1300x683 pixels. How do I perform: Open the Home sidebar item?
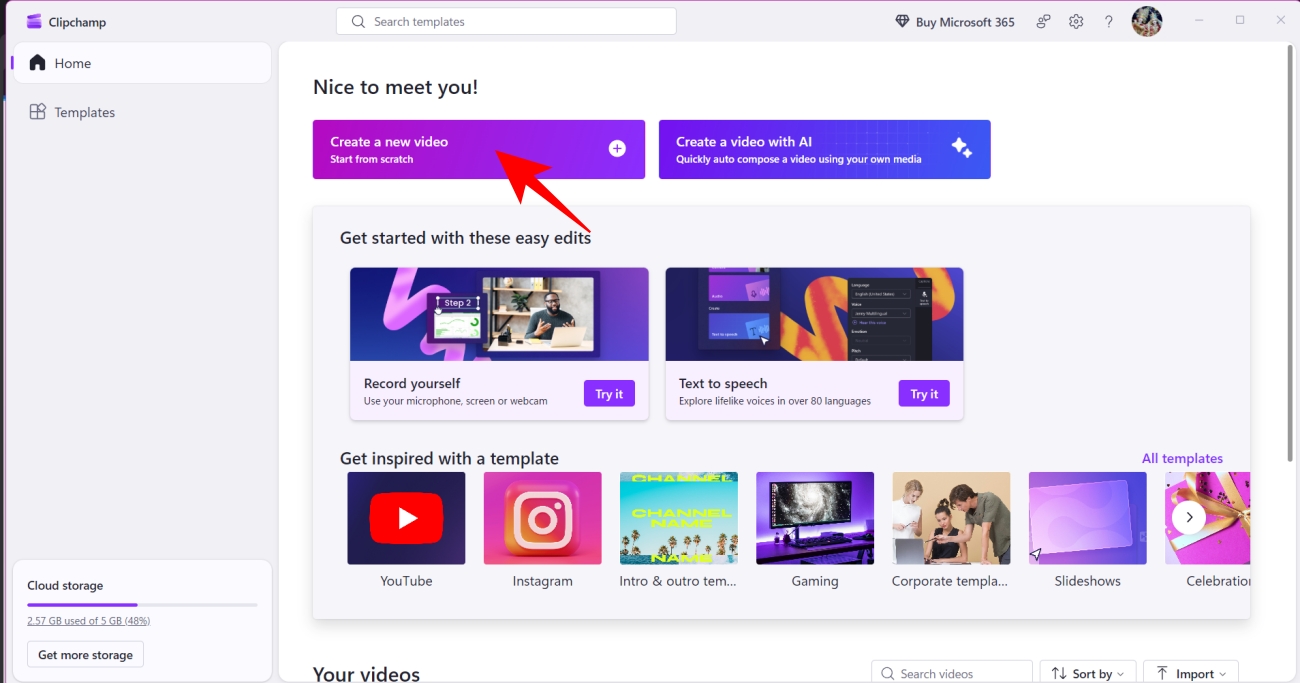click(x=141, y=63)
